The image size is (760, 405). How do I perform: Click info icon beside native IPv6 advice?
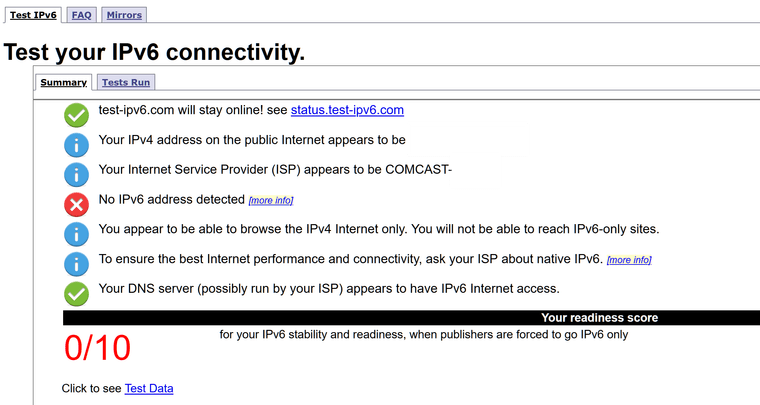pyautogui.click(x=77, y=264)
